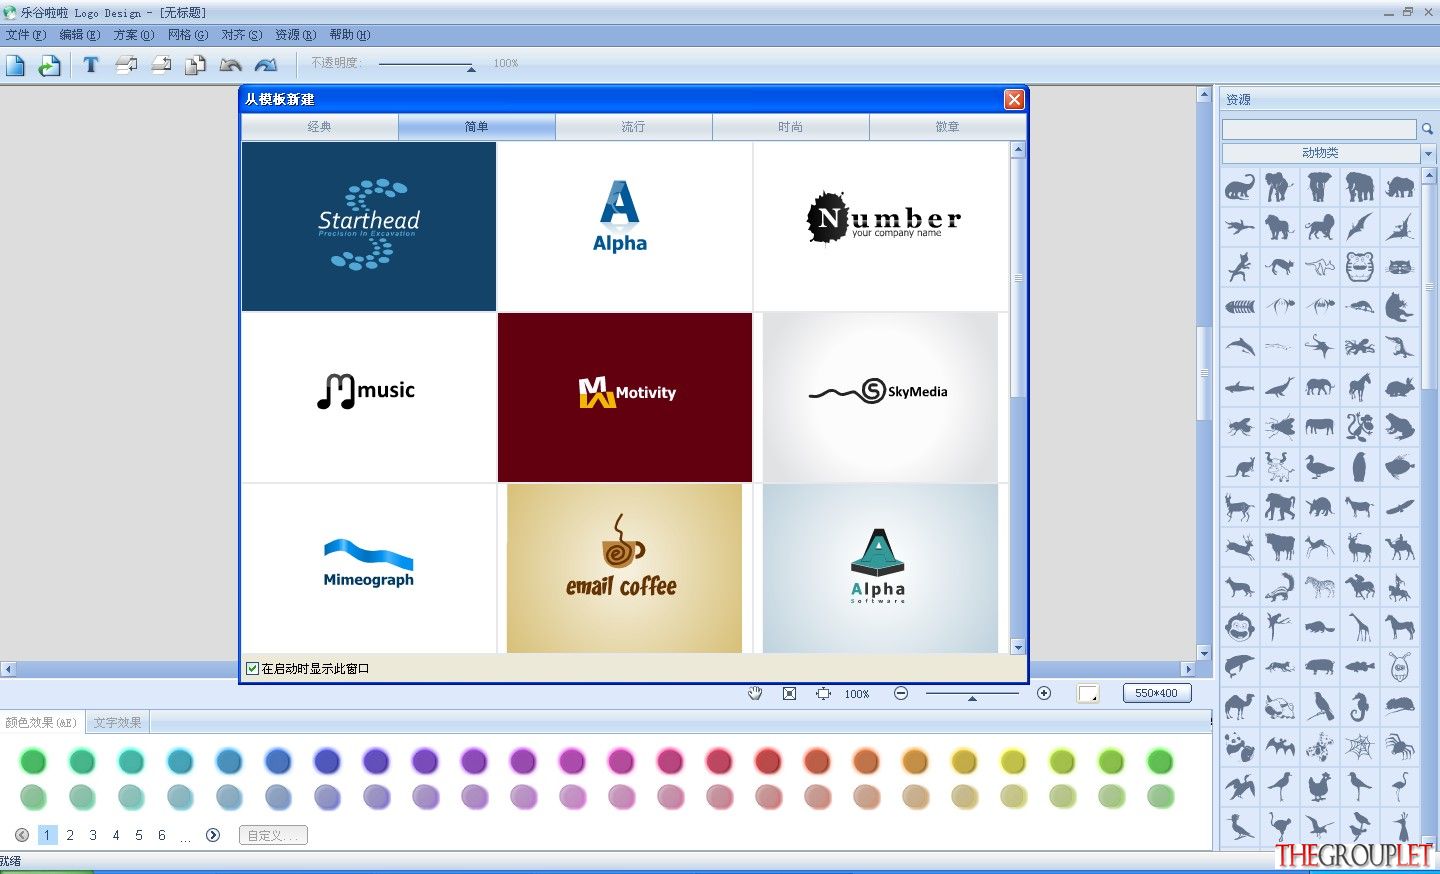Click the export file icon with green arrow

point(49,65)
